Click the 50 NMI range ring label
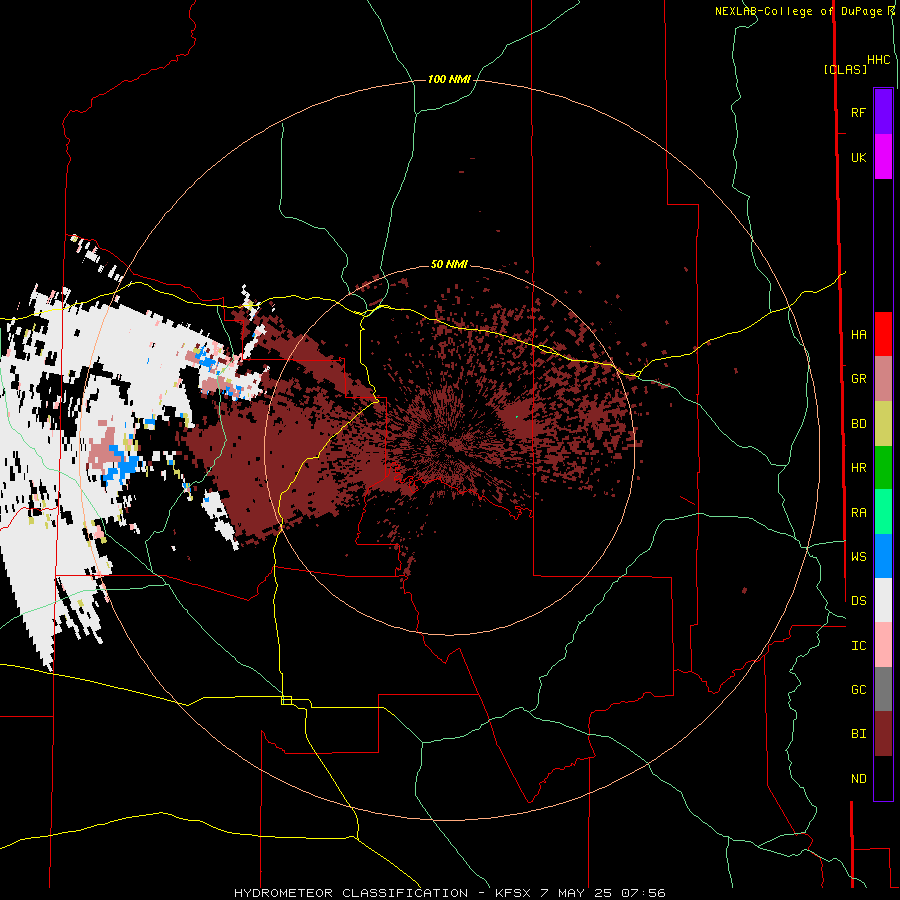Image resolution: width=900 pixels, height=900 pixels. click(x=449, y=264)
